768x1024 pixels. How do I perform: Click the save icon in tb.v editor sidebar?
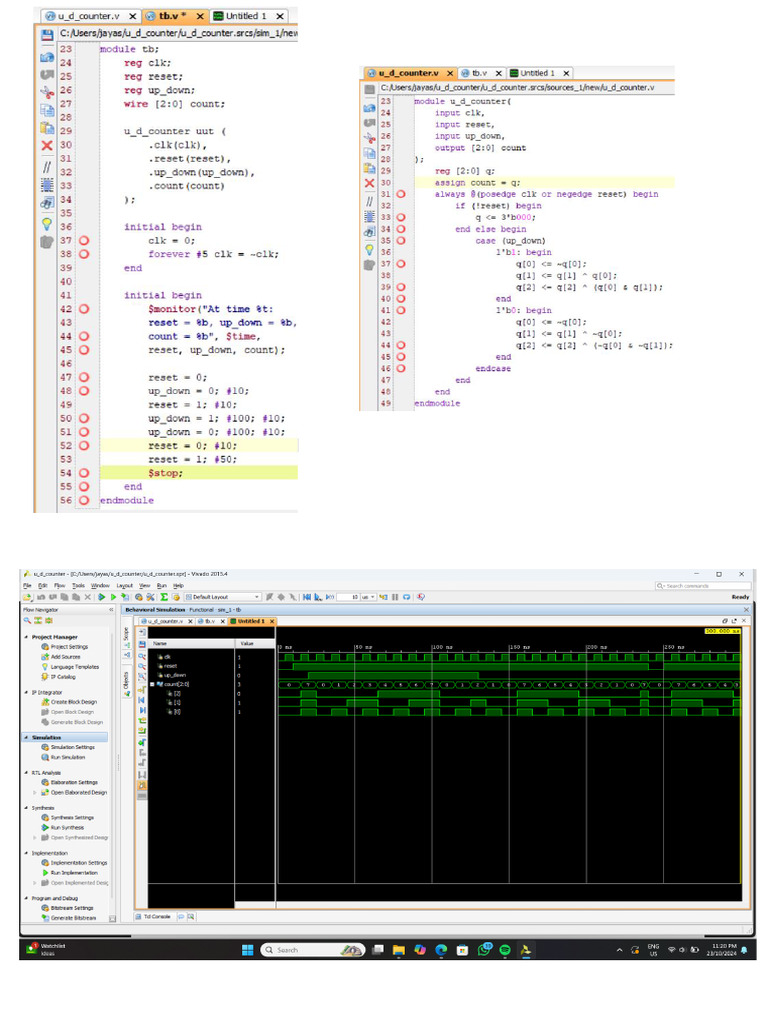tap(47, 35)
